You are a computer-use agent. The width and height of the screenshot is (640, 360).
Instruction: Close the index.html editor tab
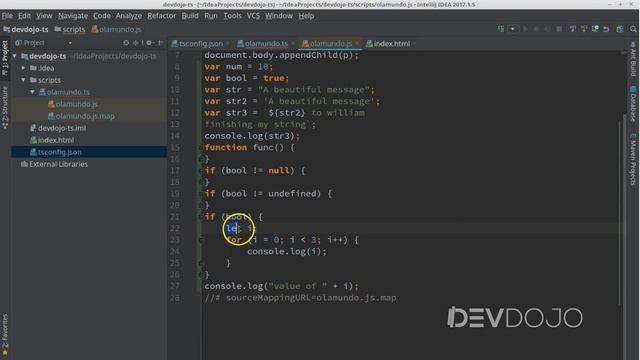click(x=414, y=44)
